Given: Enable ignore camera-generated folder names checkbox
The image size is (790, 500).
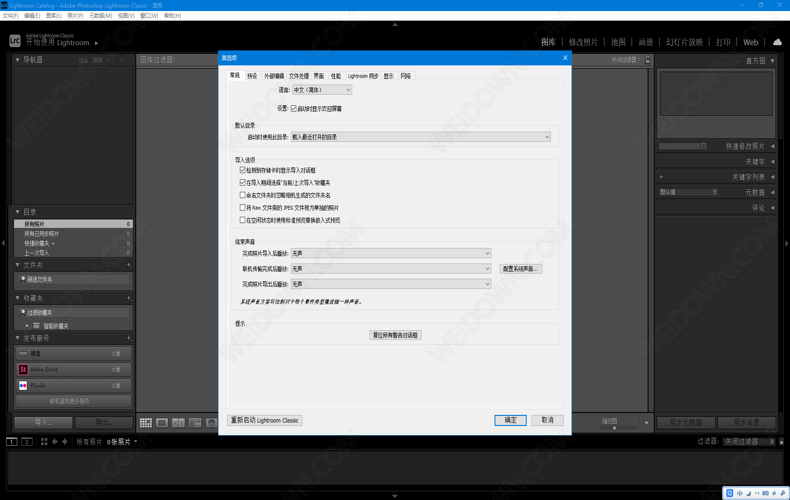Looking at the screenshot, I should click(x=242, y=195).
